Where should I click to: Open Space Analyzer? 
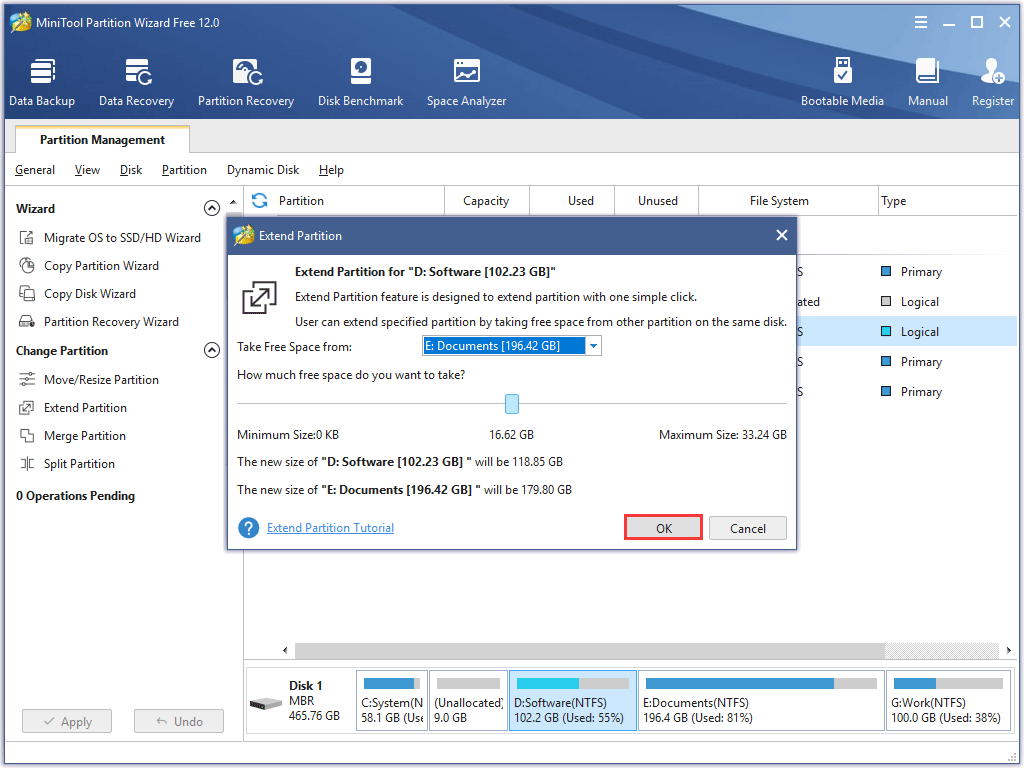[466, 82]
